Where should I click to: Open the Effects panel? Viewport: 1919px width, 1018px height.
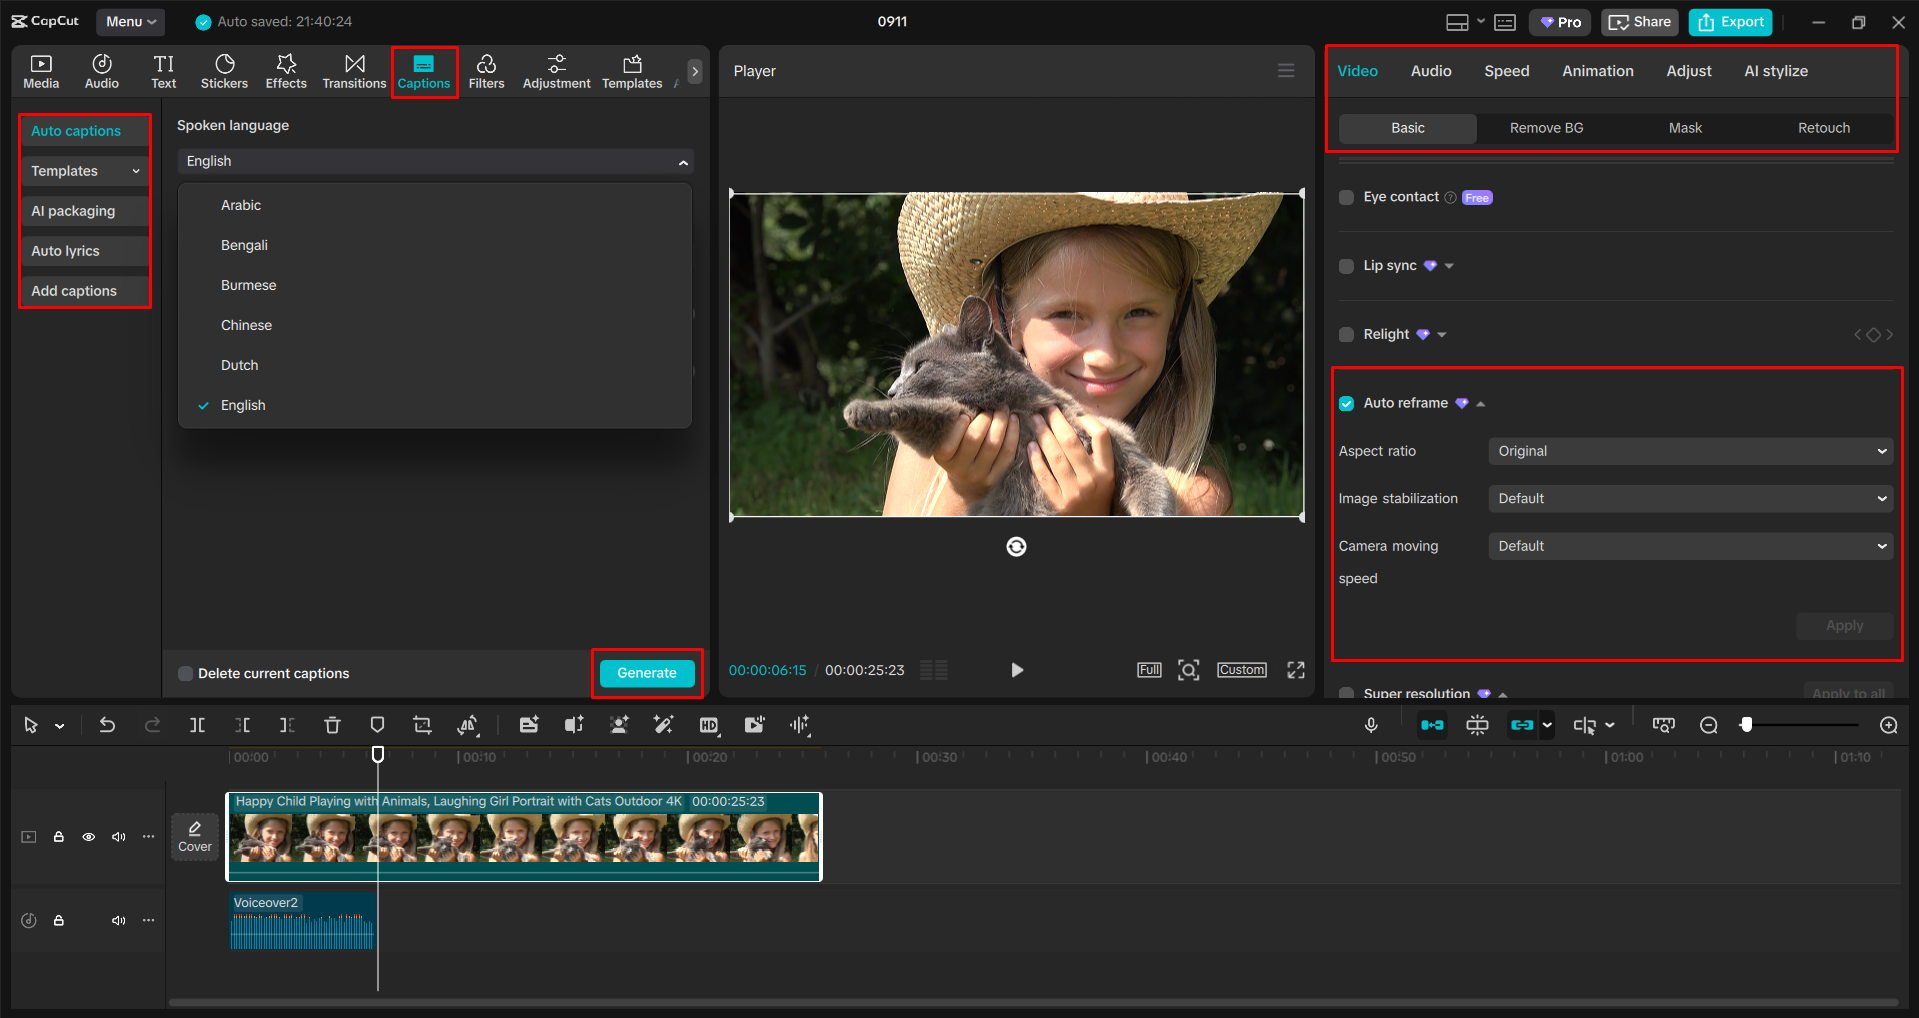tap(286, 71)
